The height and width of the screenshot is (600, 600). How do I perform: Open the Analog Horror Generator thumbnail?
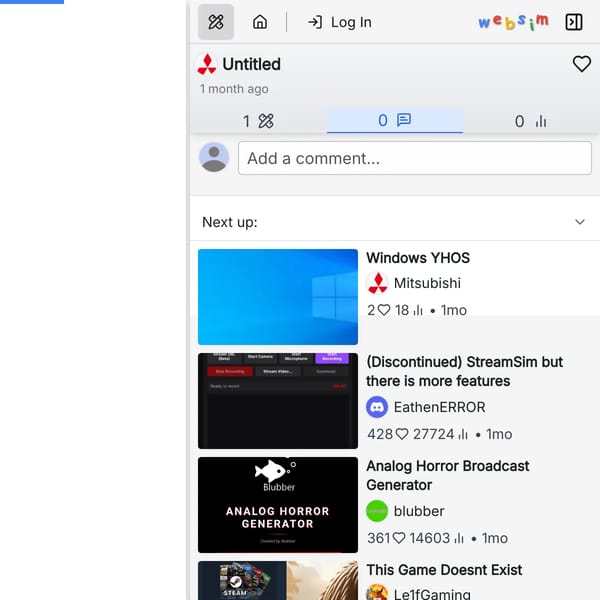click(278, 505)
